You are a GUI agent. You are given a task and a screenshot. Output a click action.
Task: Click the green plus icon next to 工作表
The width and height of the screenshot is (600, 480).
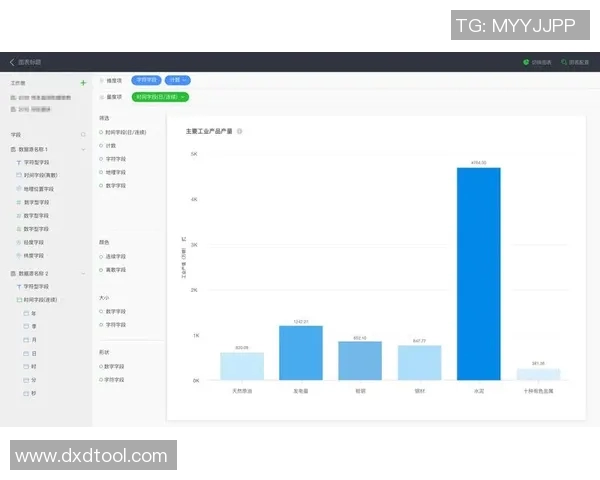(83, 83)
